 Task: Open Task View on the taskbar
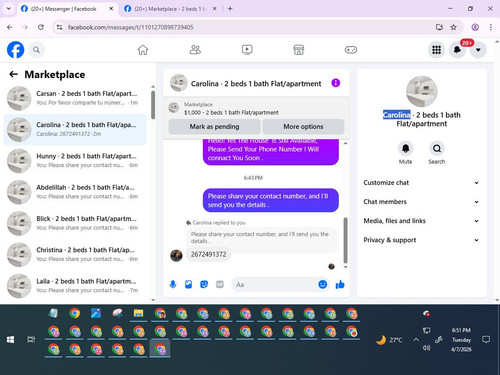point(31,340)
